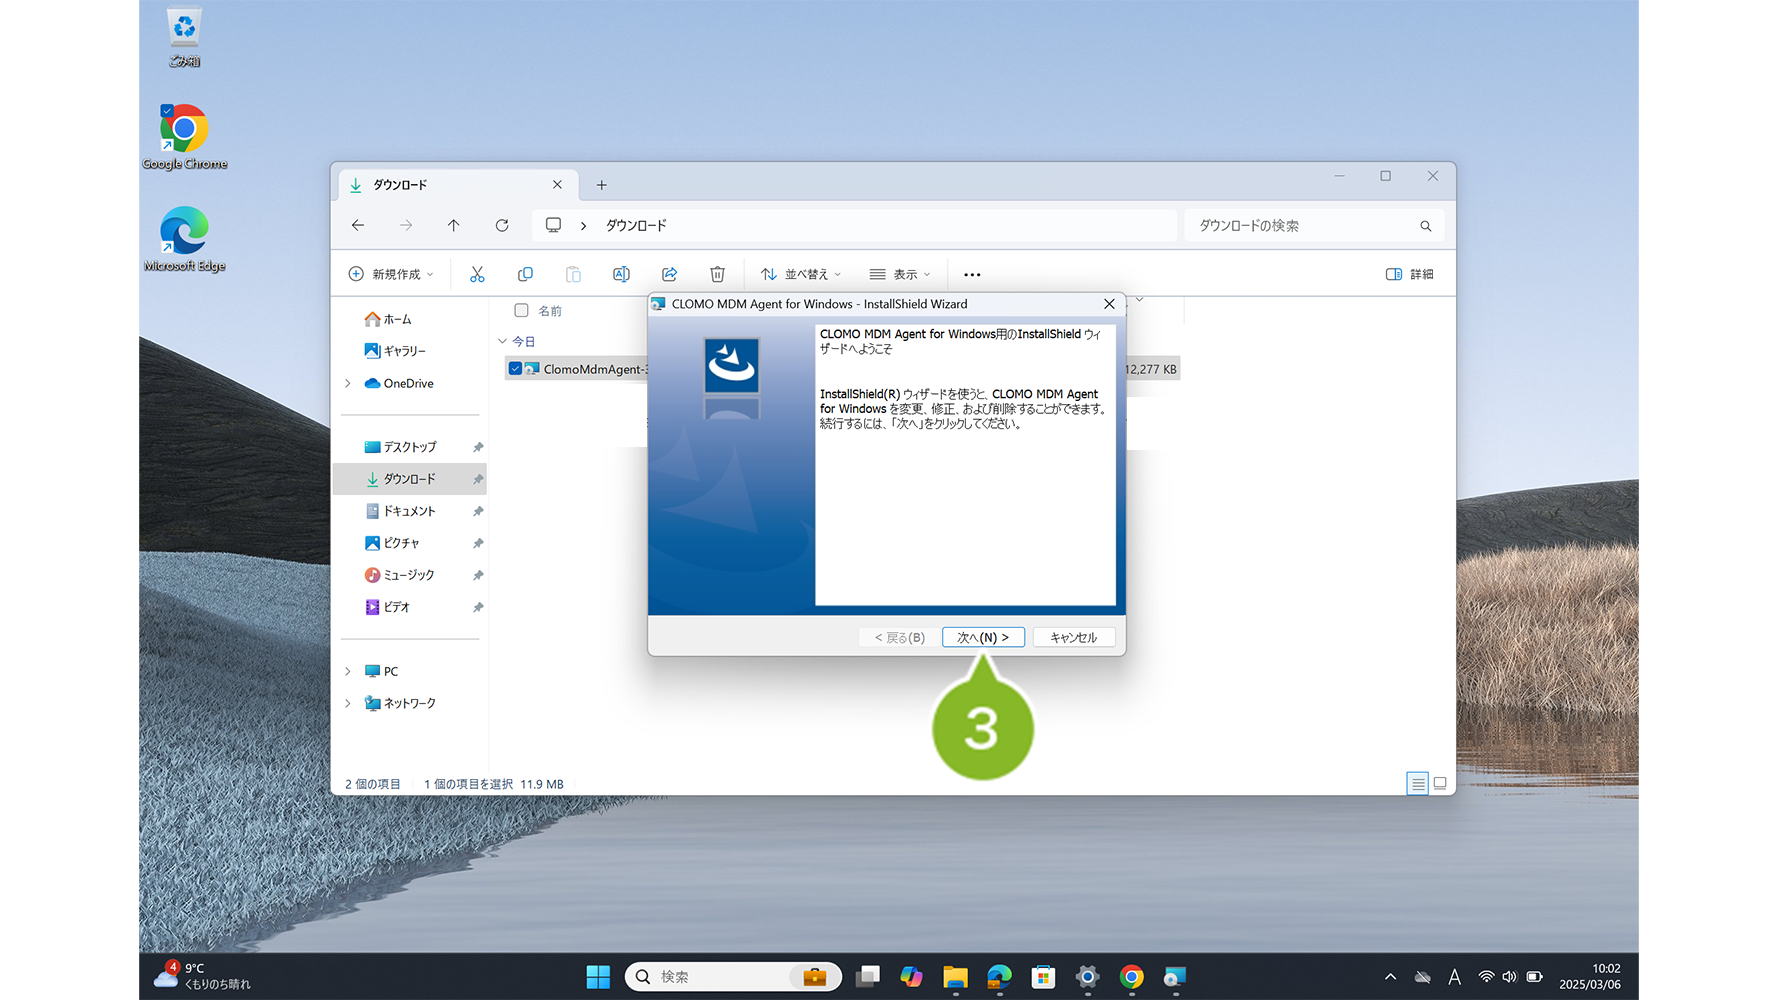Image resolution: width=1778 pixels, height=1000 pixels.
Task: Click Cancel (キャンセル) in InstallShield wizard
Action: (x=1074, y=637)
